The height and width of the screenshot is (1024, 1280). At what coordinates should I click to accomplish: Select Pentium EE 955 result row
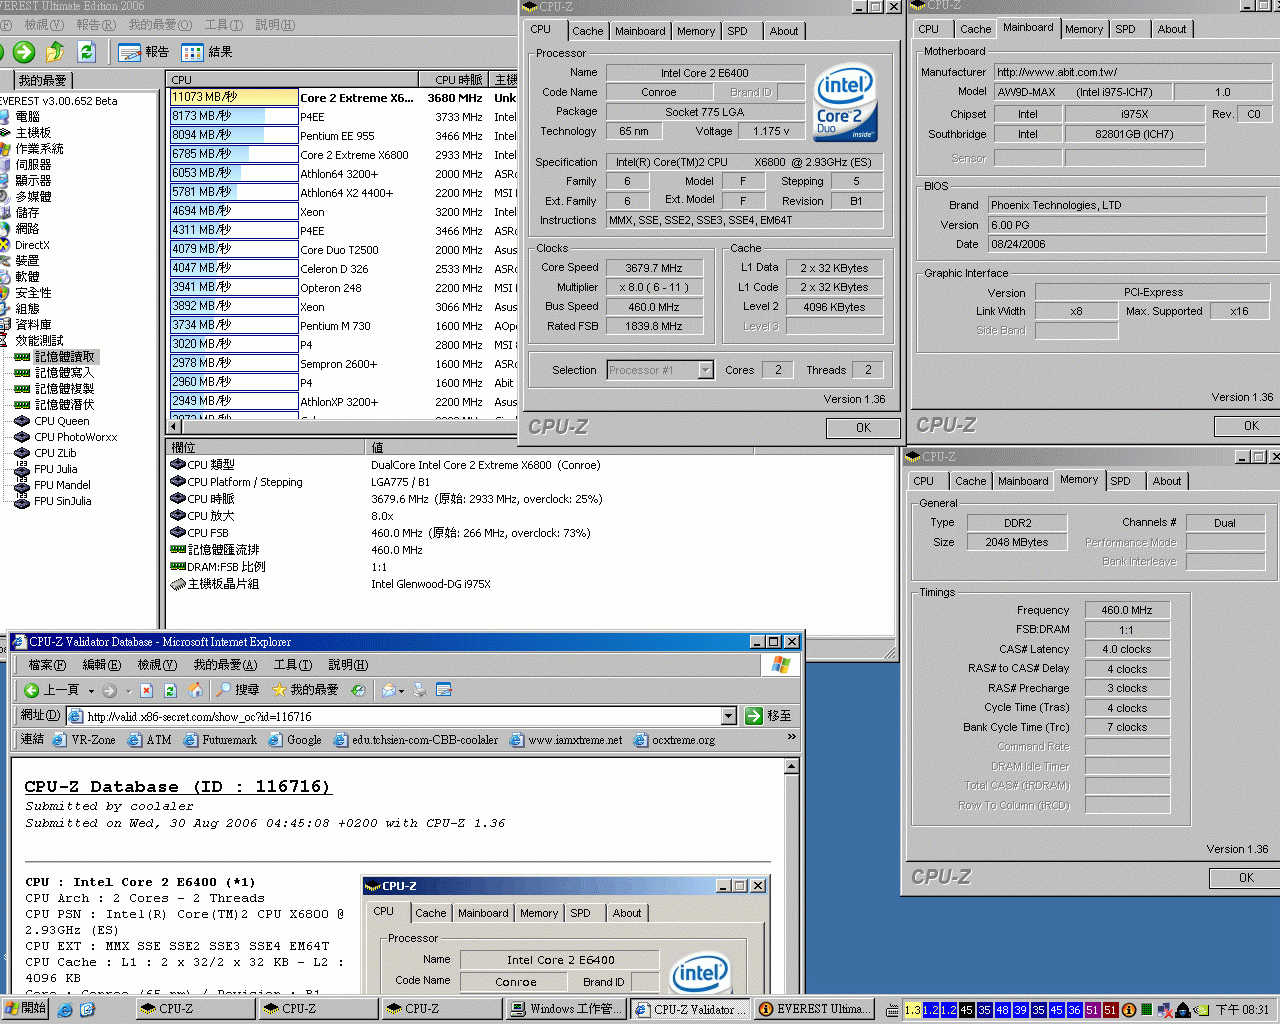click(343, 136)
